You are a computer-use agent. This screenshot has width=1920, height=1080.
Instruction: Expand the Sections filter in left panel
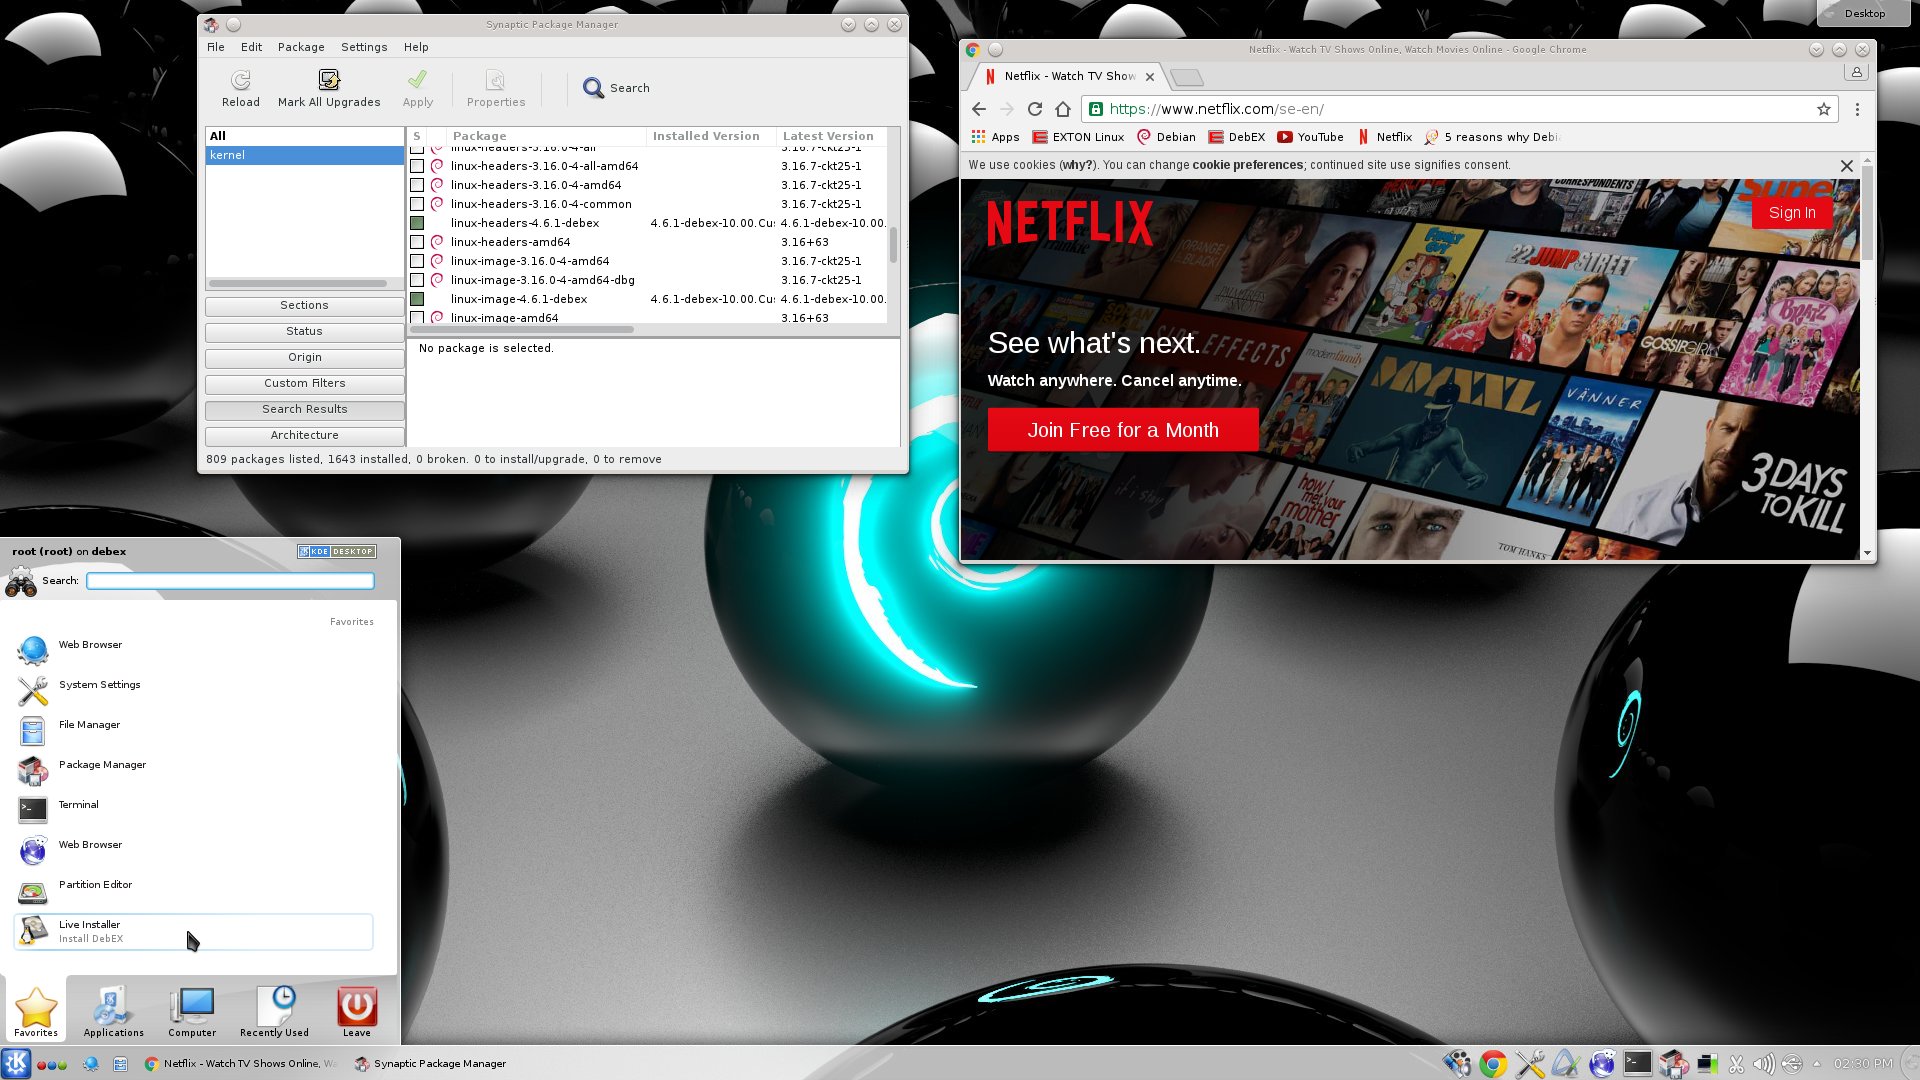(x=305, y=305)
